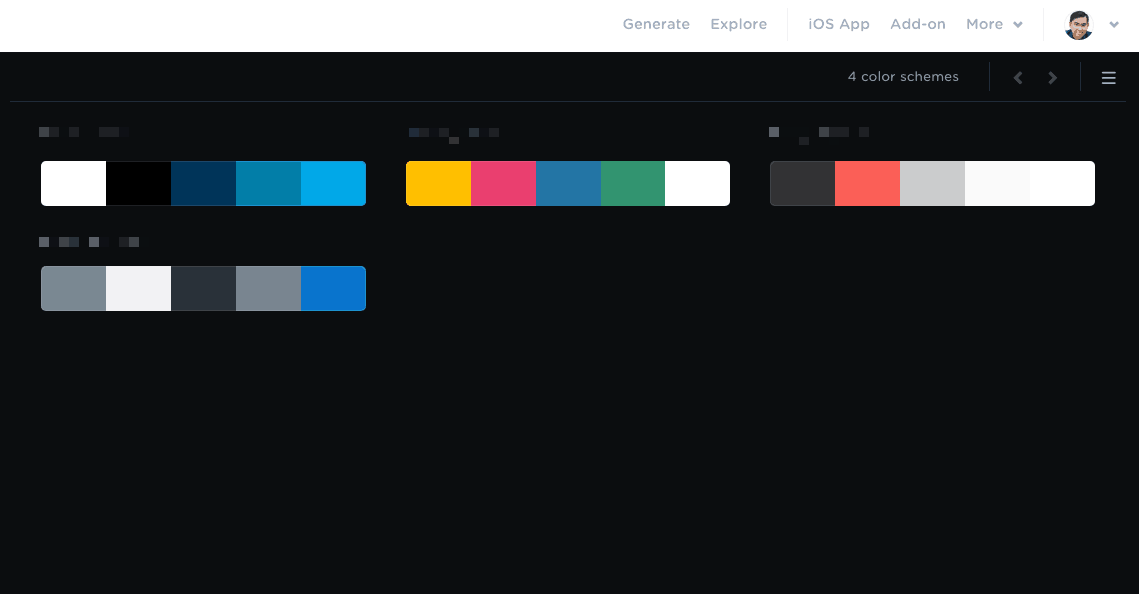Go to the next page arrow
The width and height of the screenshot is (1139, 594).
[1053, 78]
